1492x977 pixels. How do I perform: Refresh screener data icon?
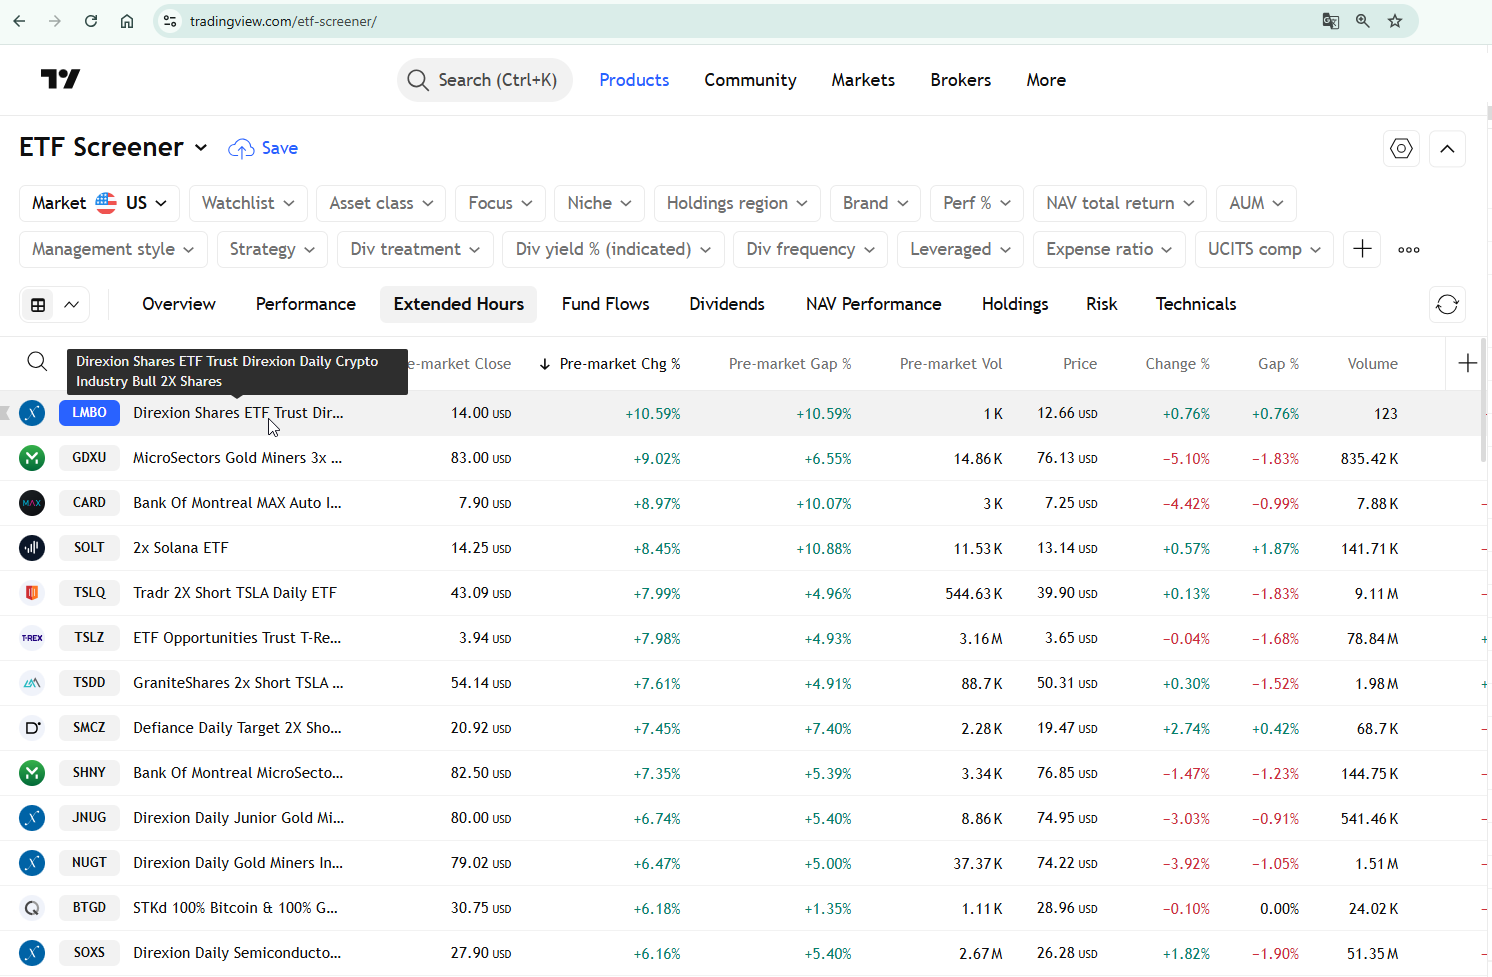pos(1448,304)
